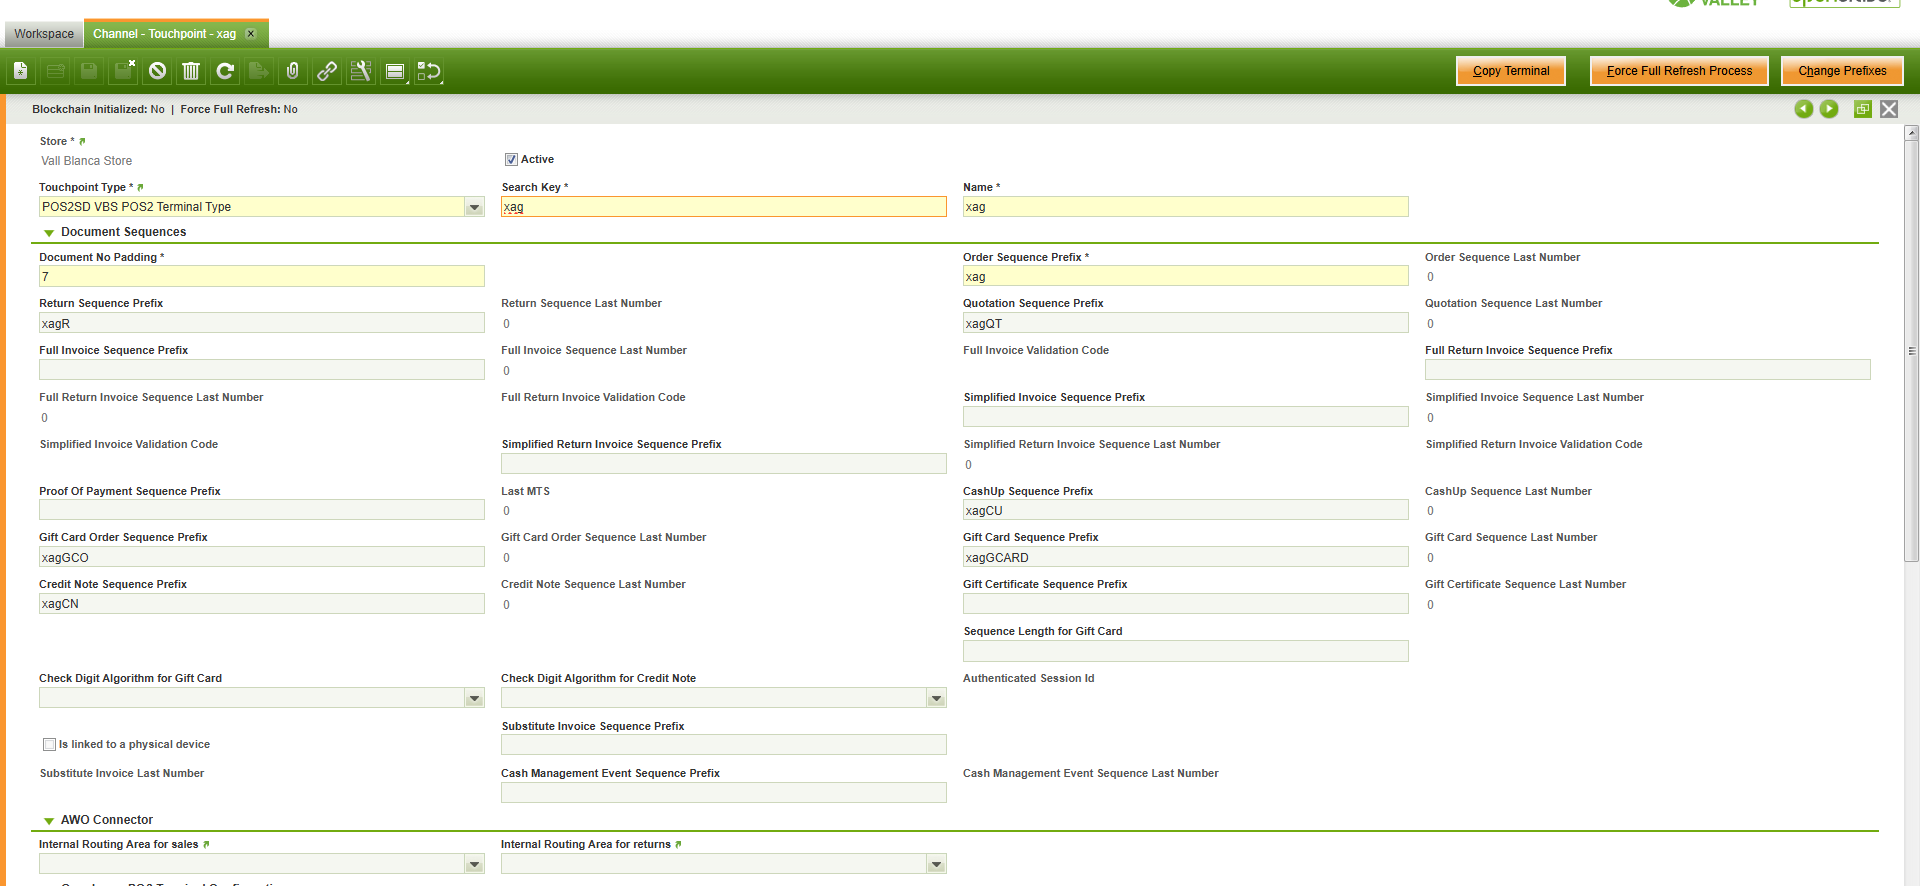Click the new record document icon

pyautogui.click(x=20, y=71)
